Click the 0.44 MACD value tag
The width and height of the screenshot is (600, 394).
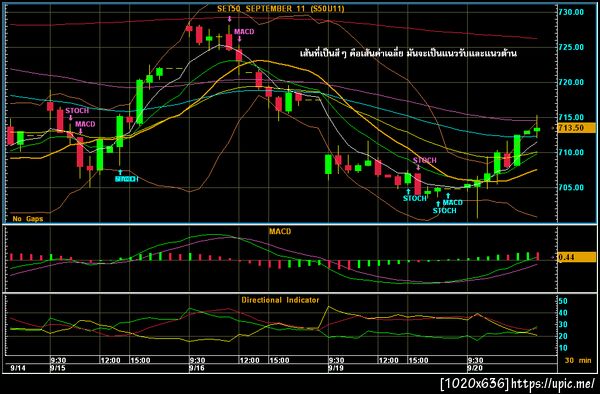coord(577,257)
